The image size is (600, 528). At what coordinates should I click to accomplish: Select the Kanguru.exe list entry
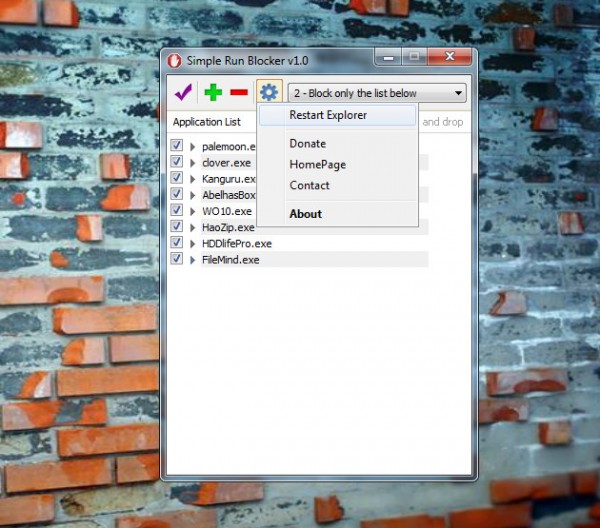[x=229, y=179]
